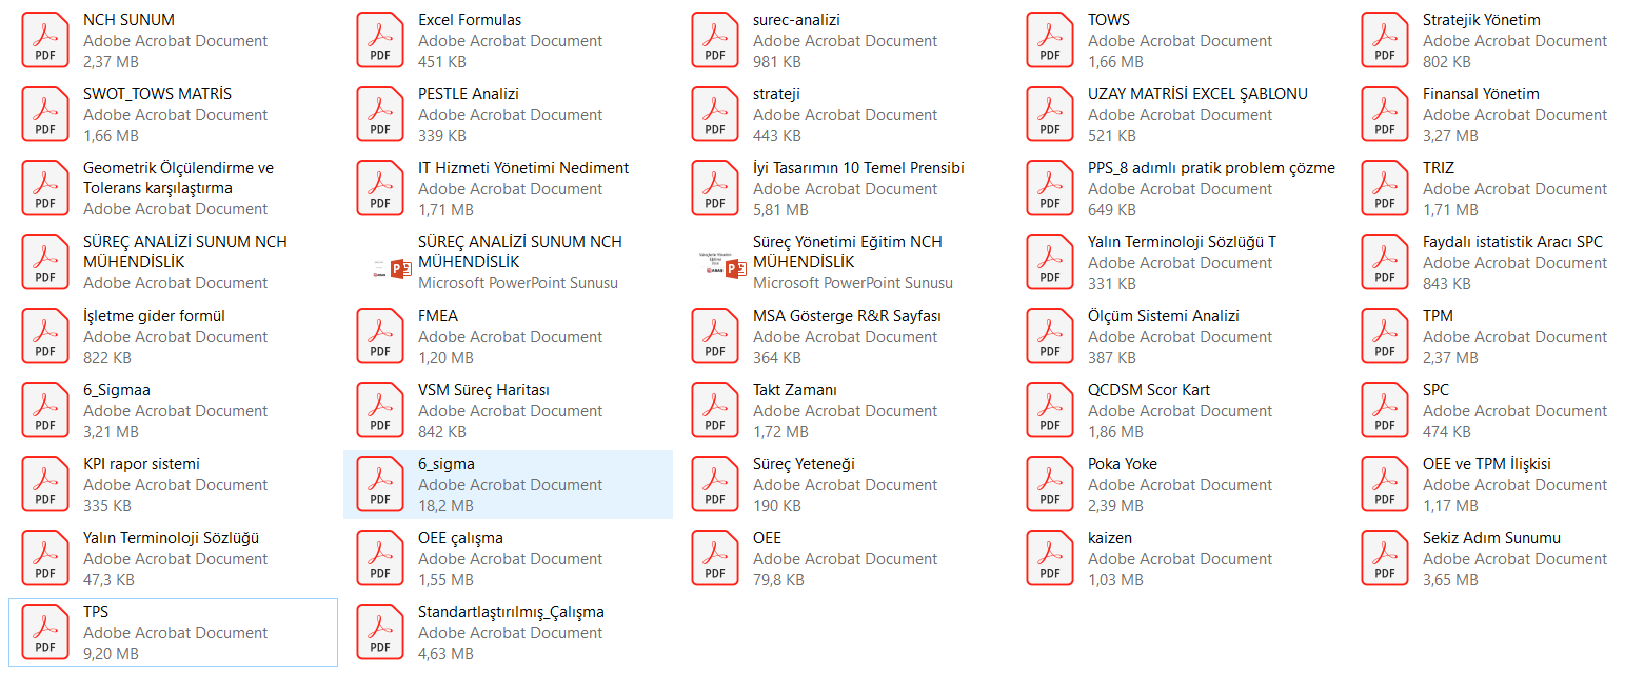Click the PDF icon of VSM Süreç Haritası
The image size is (1645, 677).
(x=380, y=411)
